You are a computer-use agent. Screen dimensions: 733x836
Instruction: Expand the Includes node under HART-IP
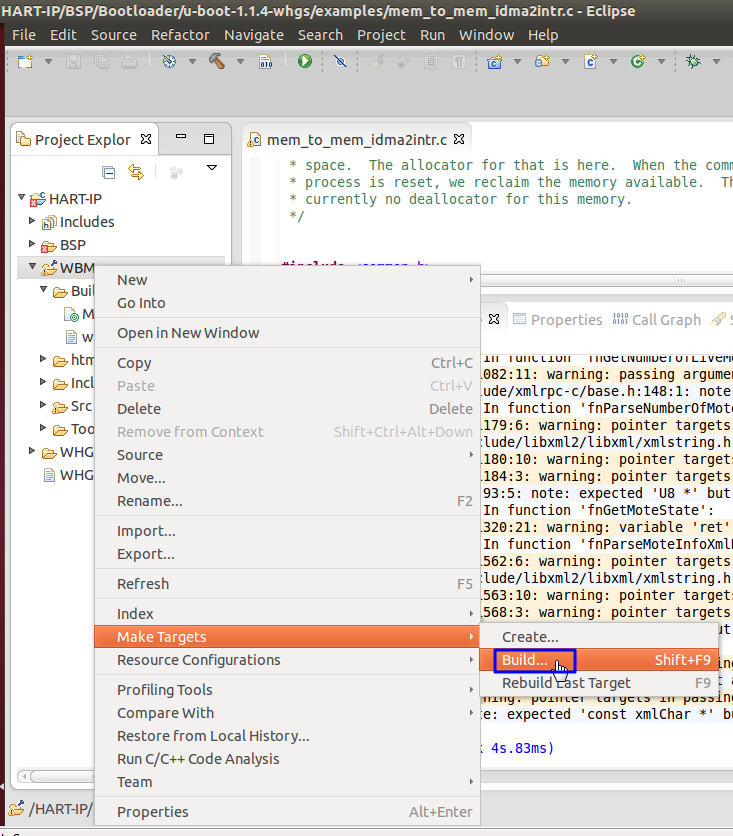click(32, 221)
